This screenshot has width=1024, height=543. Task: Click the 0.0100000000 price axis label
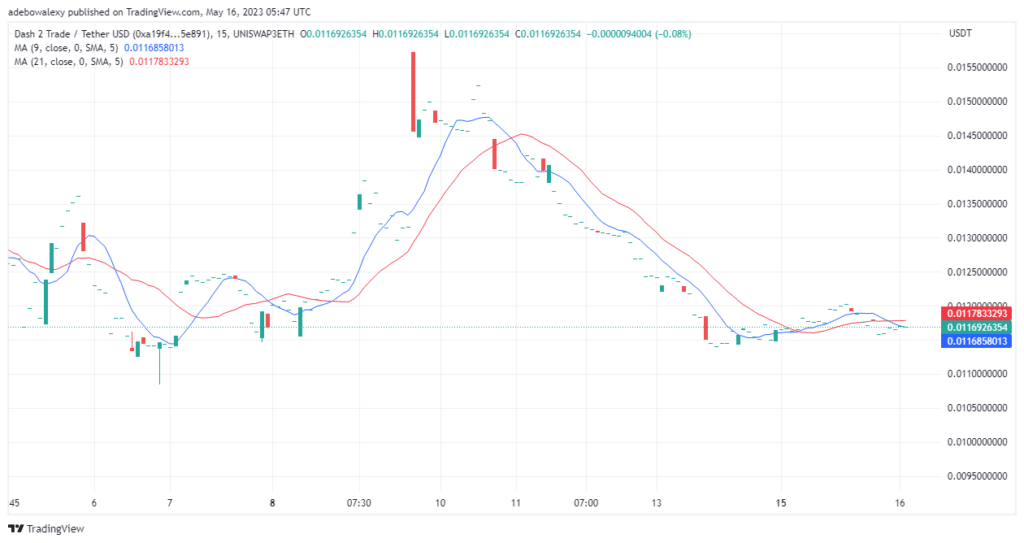tap(977, 442)
